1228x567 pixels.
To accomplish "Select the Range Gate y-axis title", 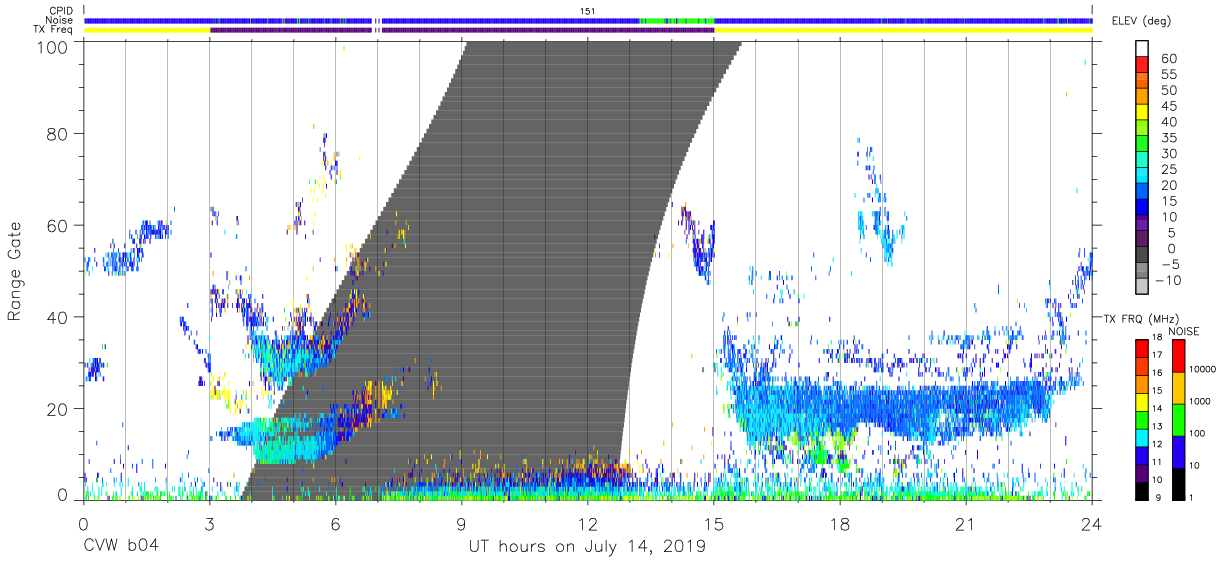I will [15, 272].
